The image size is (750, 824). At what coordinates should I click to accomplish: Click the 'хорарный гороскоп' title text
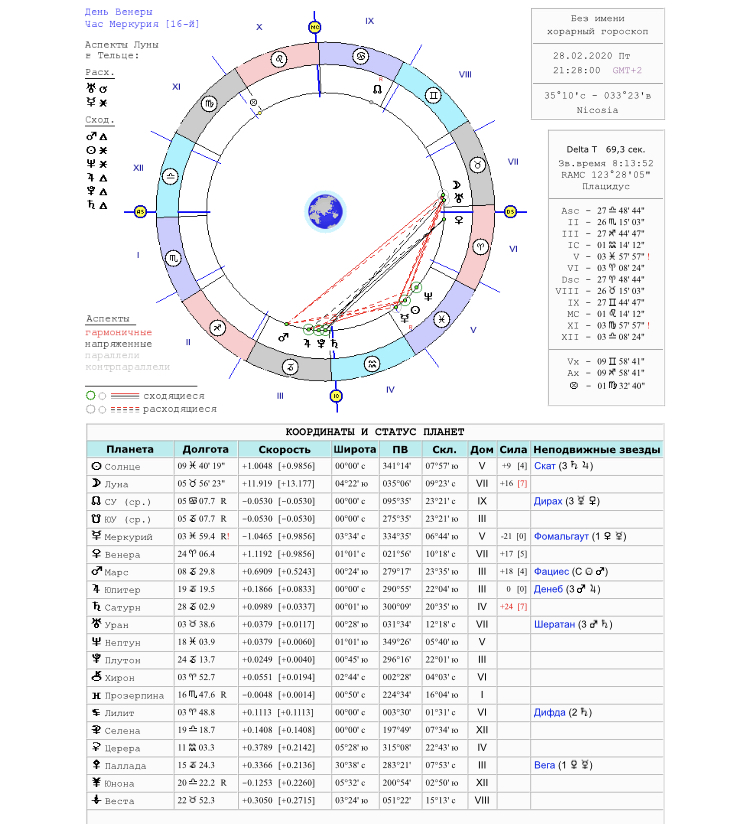tap(598, 31)
